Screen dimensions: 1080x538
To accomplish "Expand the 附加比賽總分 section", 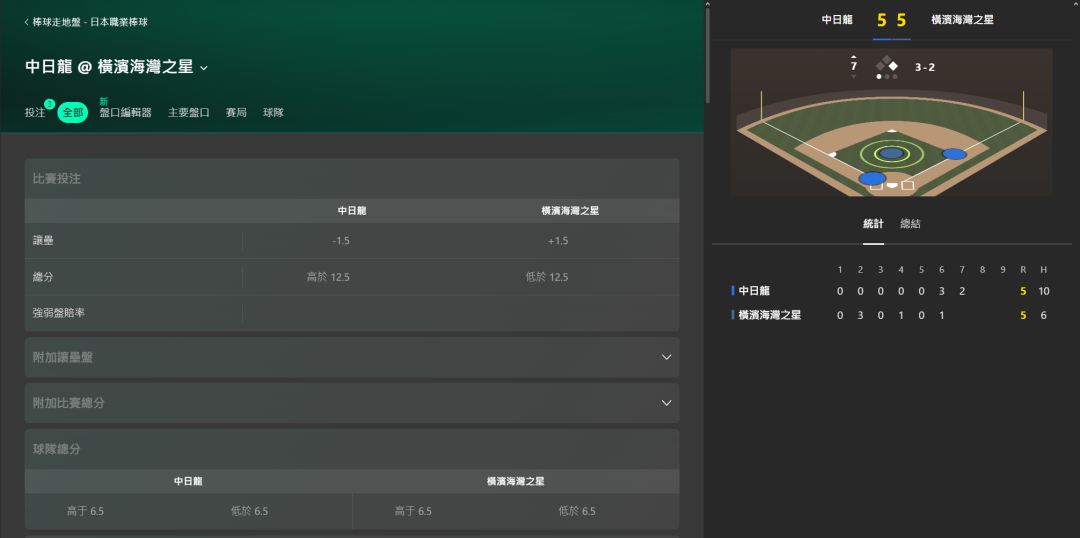I will pos(352,403).
